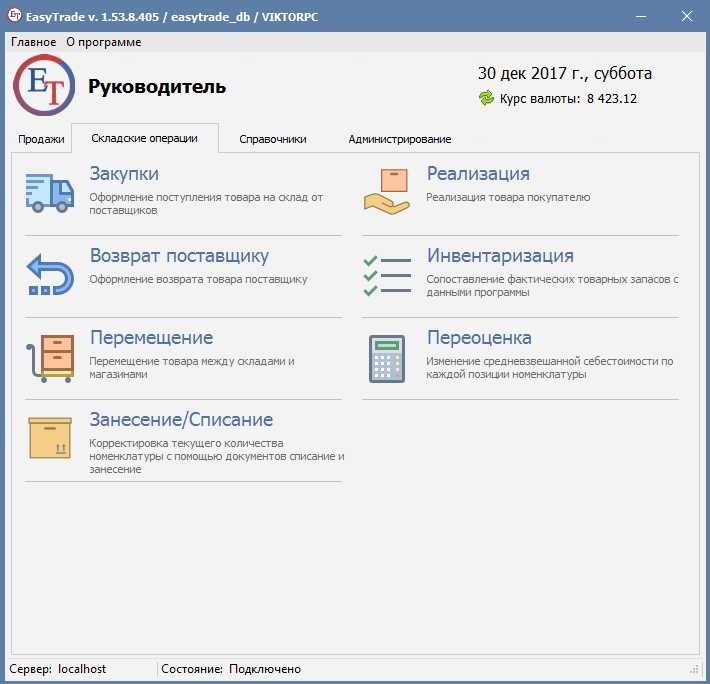The image size is (710, 684).
Task: Click the Состояние: Подключено status entry
Action: pos(231,669)
